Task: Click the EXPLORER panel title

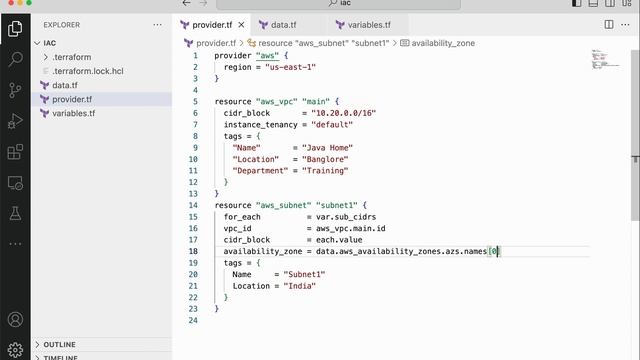Action: click(62, 25)
